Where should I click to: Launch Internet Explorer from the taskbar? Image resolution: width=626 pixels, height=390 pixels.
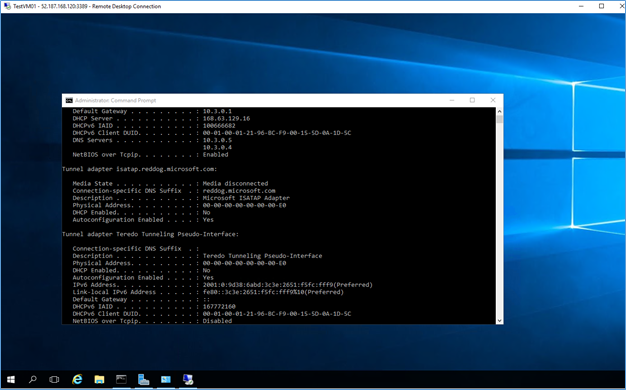point(77,379)
